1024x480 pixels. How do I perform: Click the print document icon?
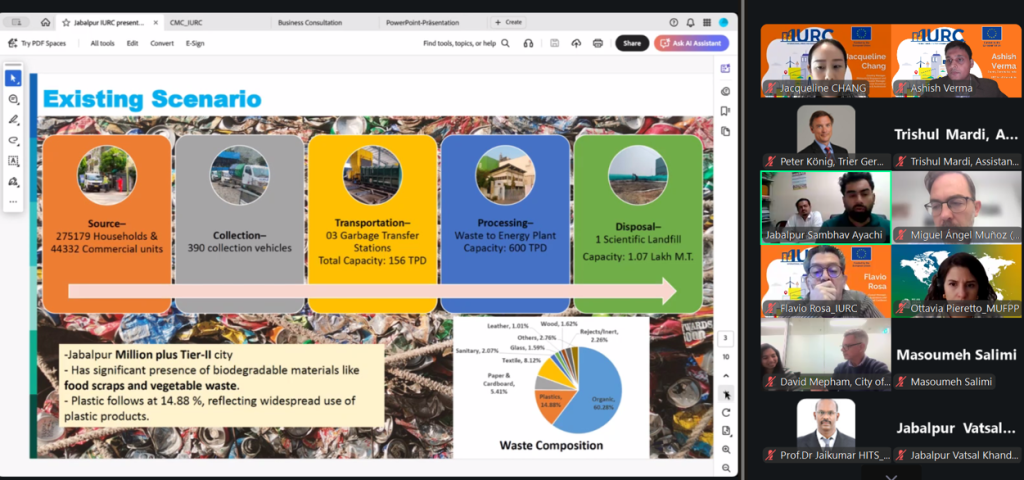(x=598, y=43)
